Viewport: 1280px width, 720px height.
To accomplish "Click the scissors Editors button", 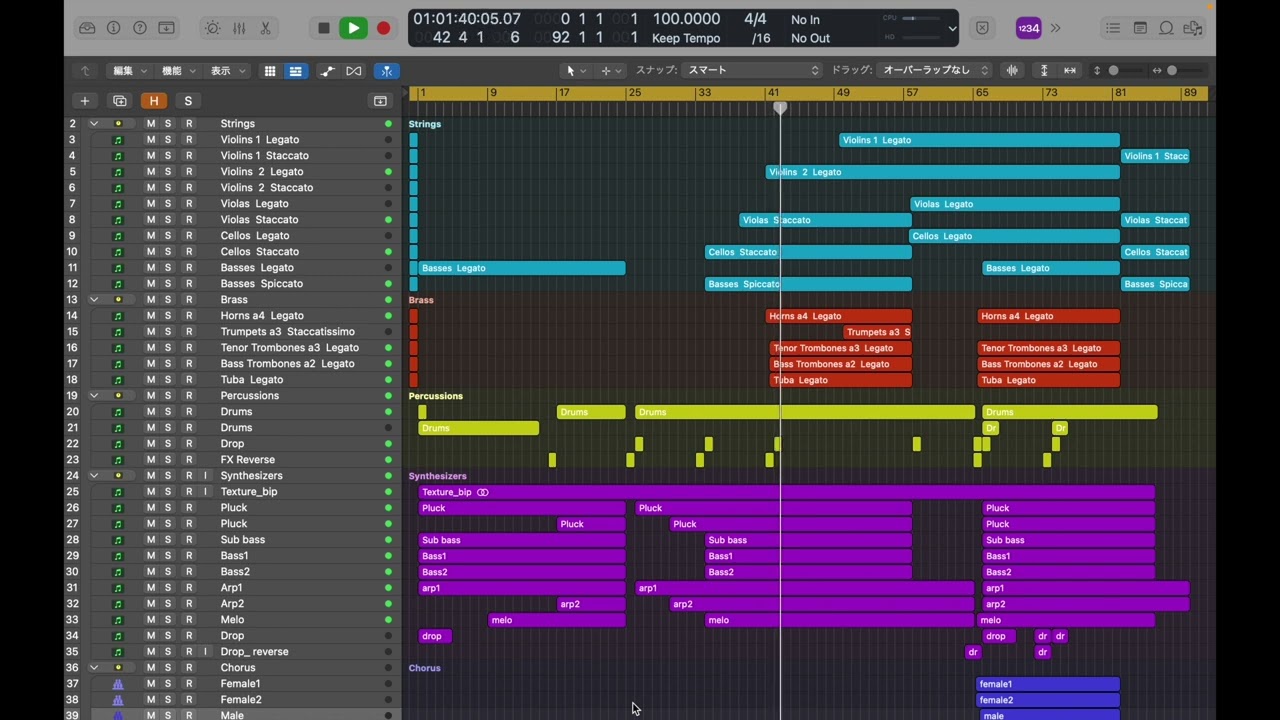I will tap(265, 28).
